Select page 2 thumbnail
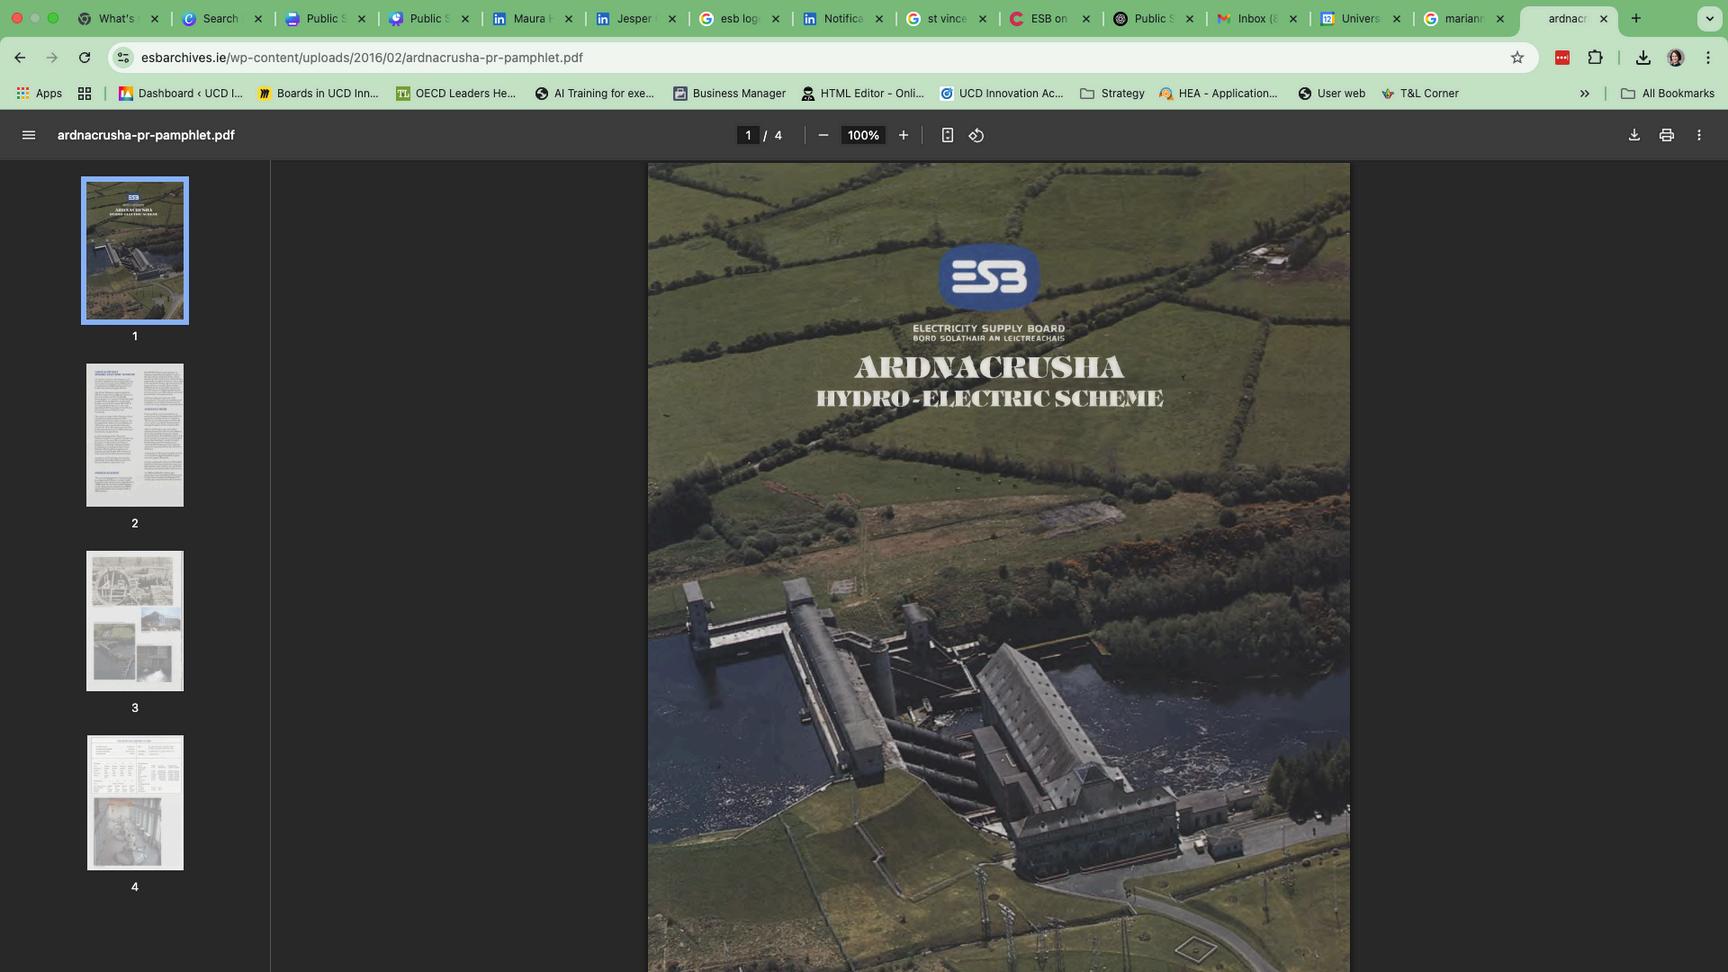 pyautogui.click(x=135, y=435)
